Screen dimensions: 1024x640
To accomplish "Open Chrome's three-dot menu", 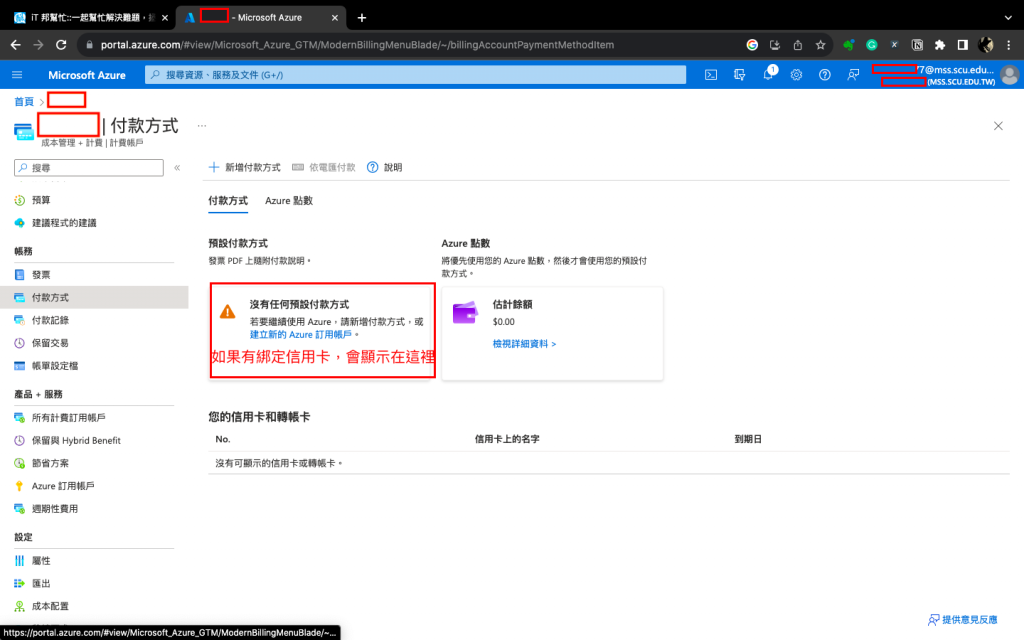I will (1009, 45).
